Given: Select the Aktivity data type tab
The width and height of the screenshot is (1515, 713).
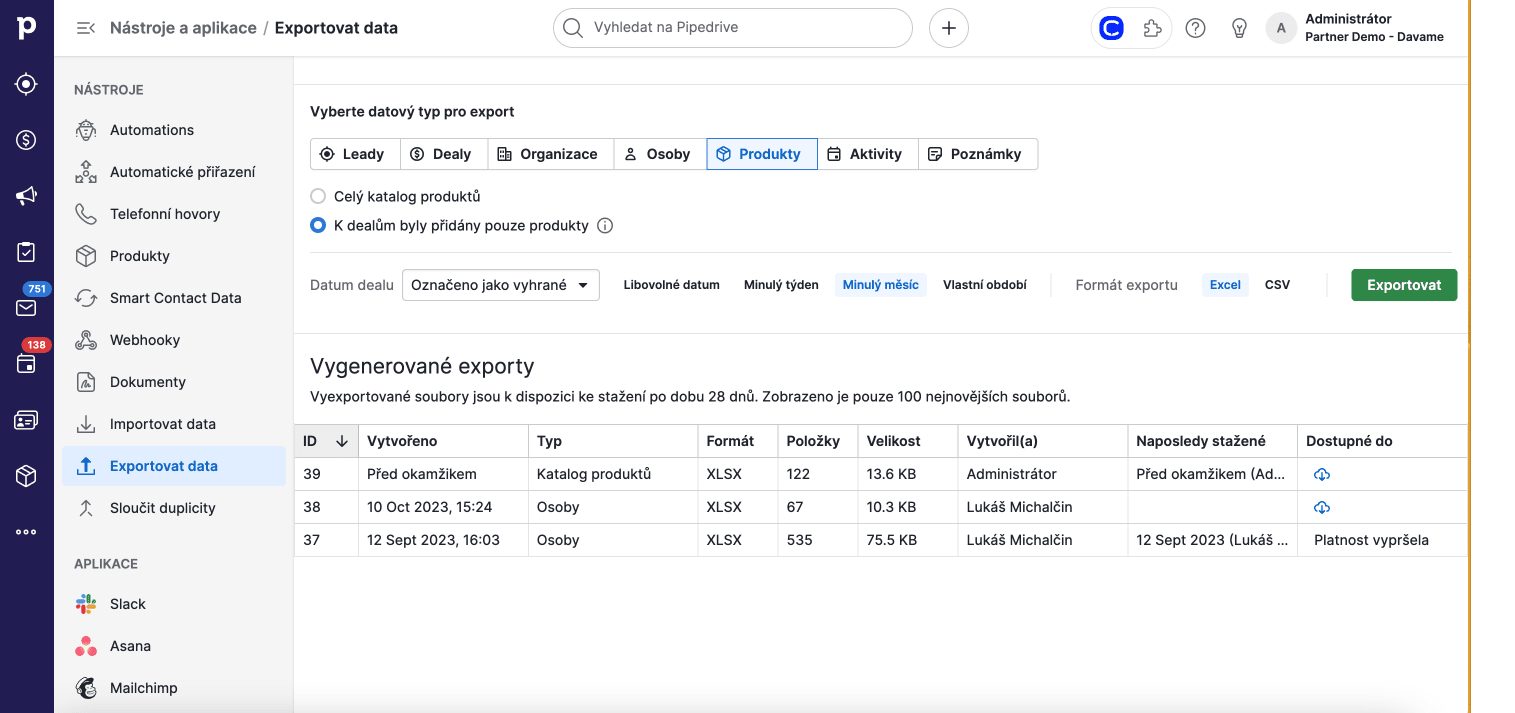Looking at the screenshot, I should (x=866, y=154).
